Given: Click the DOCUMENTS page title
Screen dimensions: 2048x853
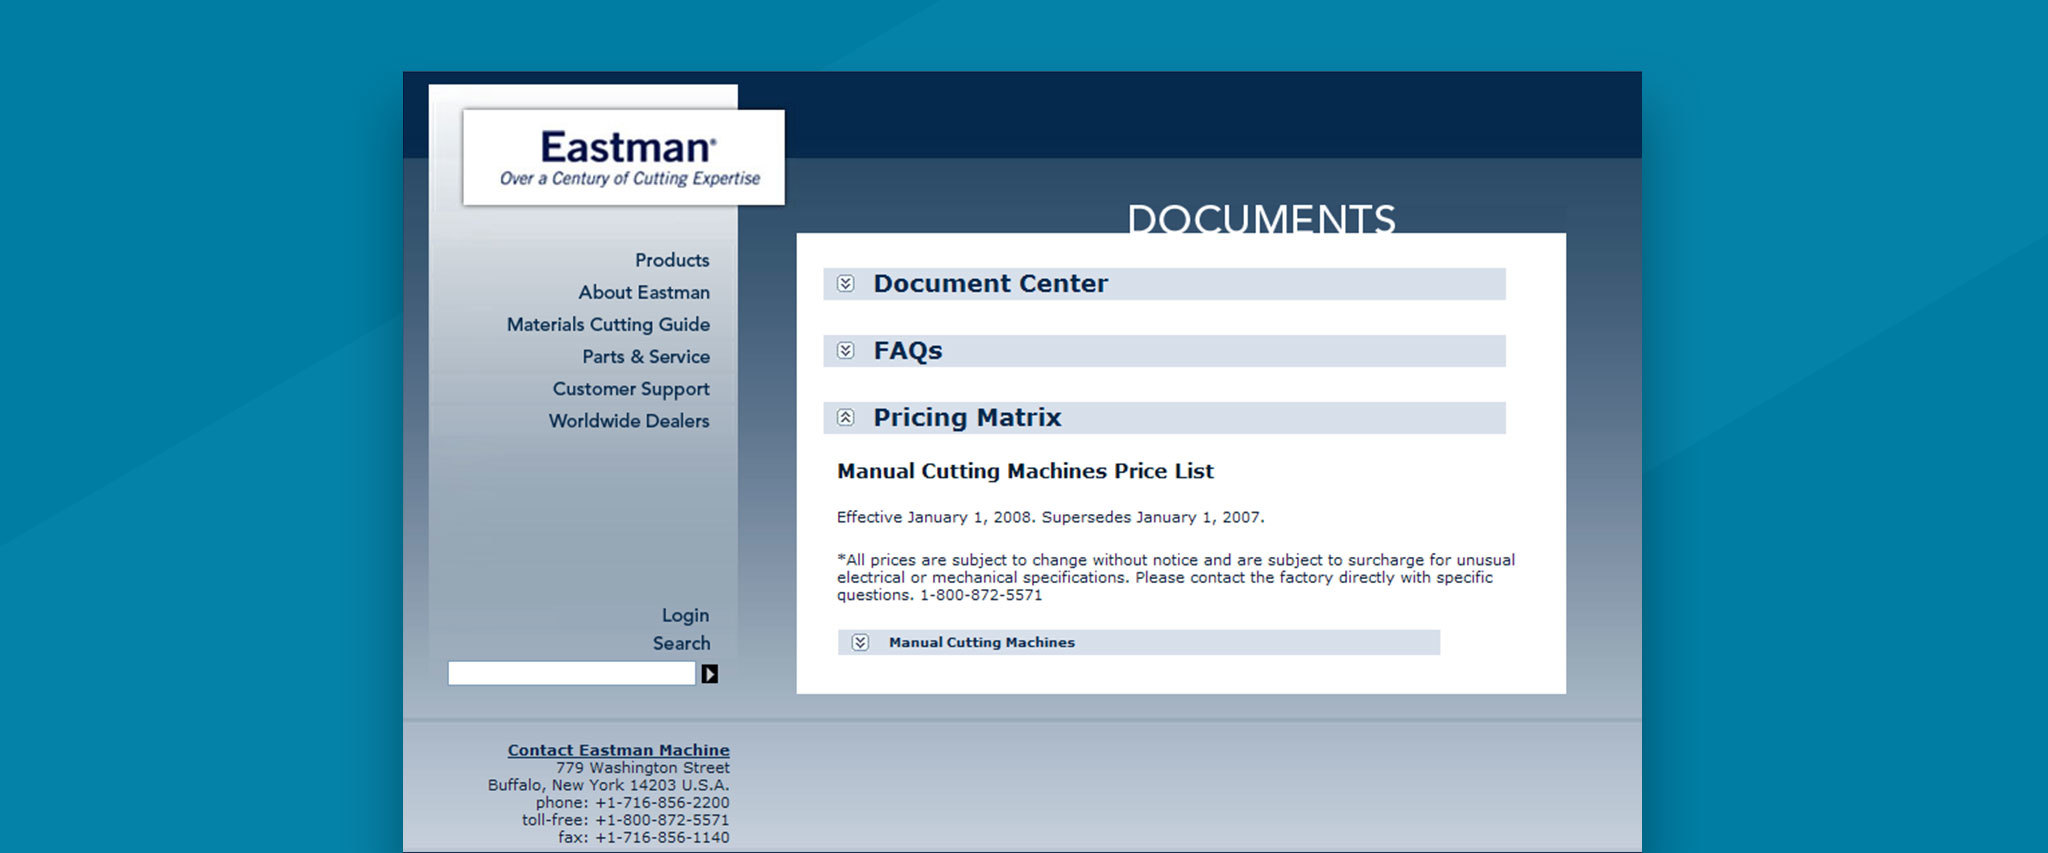Looking at the screenshot, I should coord(1261,219).
